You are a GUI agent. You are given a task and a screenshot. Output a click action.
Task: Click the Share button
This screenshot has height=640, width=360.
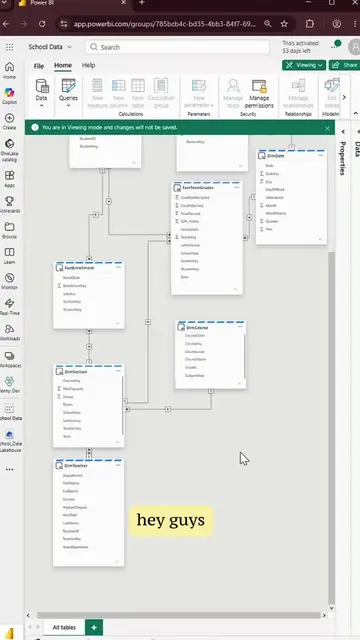344,65
